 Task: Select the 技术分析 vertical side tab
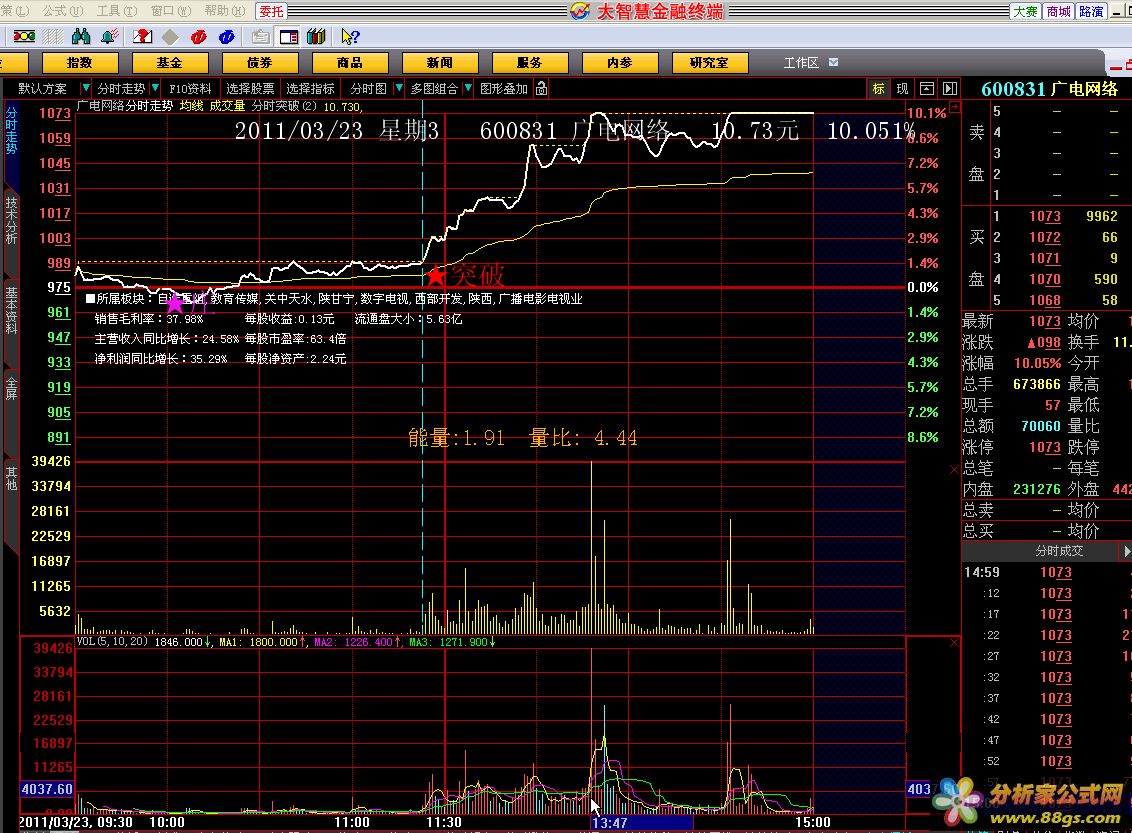point(11,220)
